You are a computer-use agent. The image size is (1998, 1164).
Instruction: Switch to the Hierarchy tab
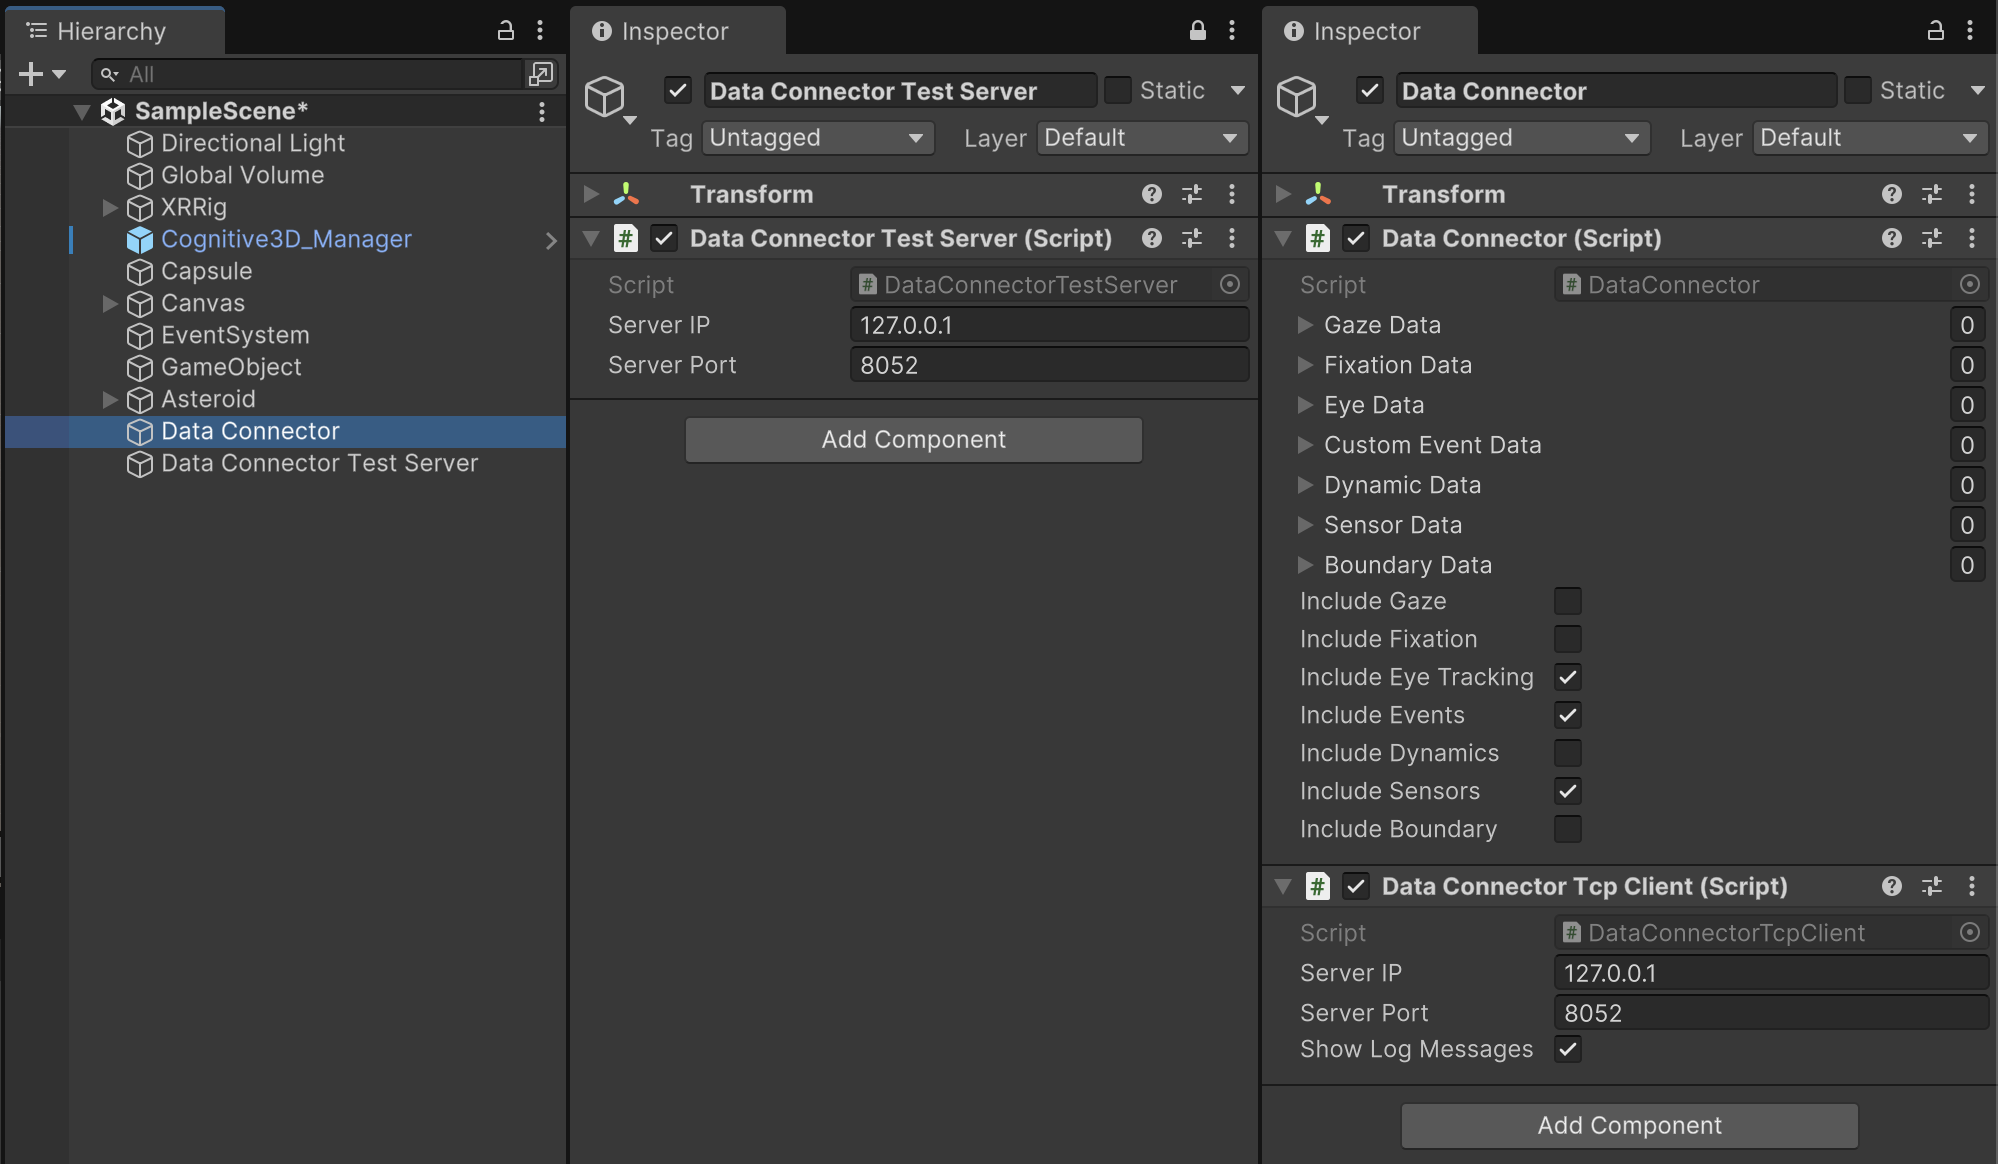pyautogui.click(x=110, y=31)
